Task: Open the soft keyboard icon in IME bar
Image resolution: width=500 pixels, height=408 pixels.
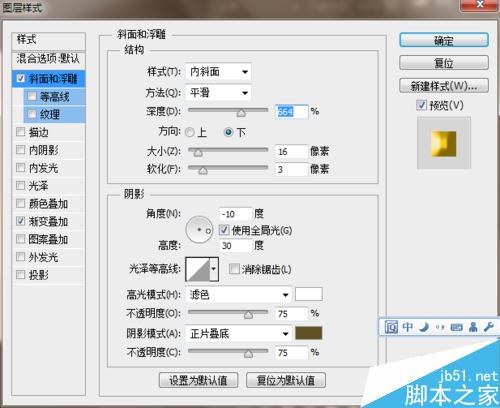Action: pos(456,327)
